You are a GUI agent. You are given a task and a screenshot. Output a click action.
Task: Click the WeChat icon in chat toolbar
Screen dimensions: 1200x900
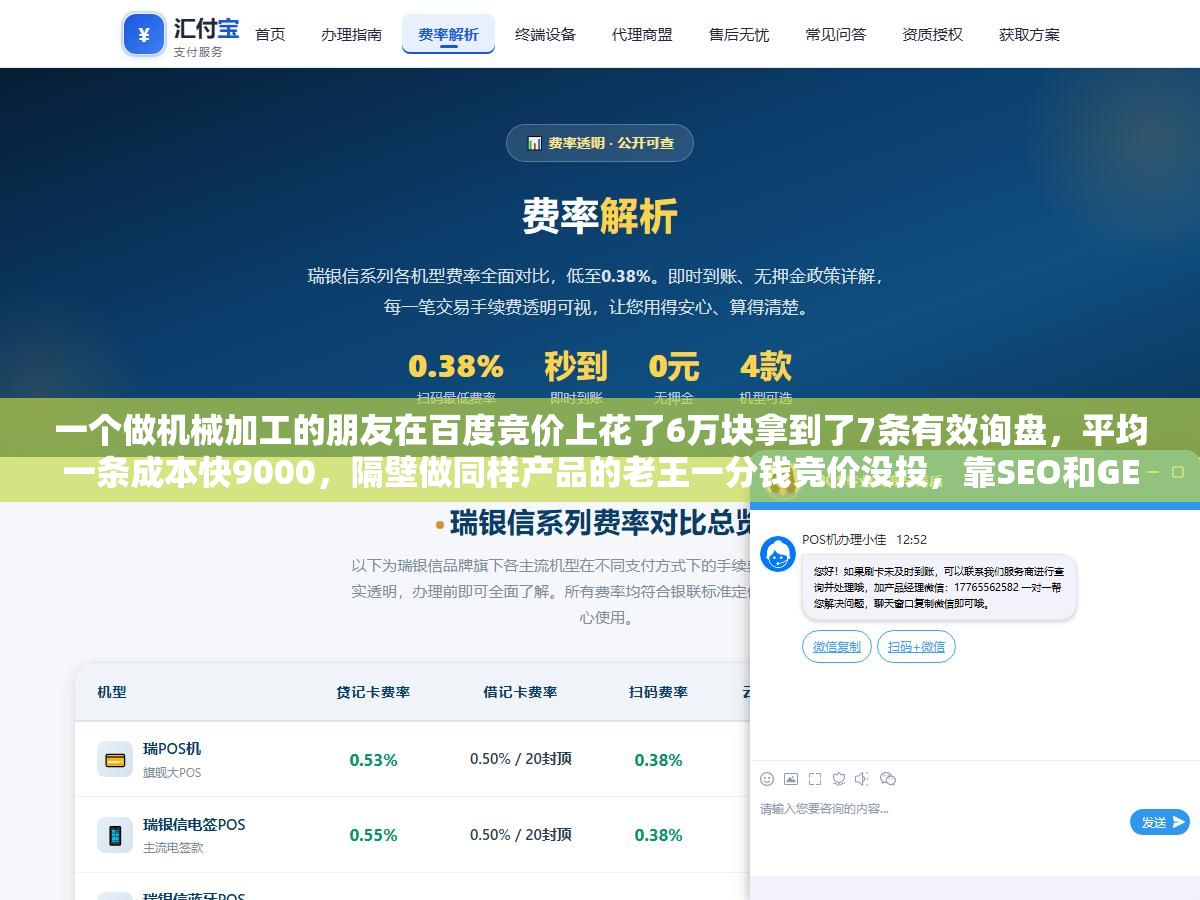(888, 779)
